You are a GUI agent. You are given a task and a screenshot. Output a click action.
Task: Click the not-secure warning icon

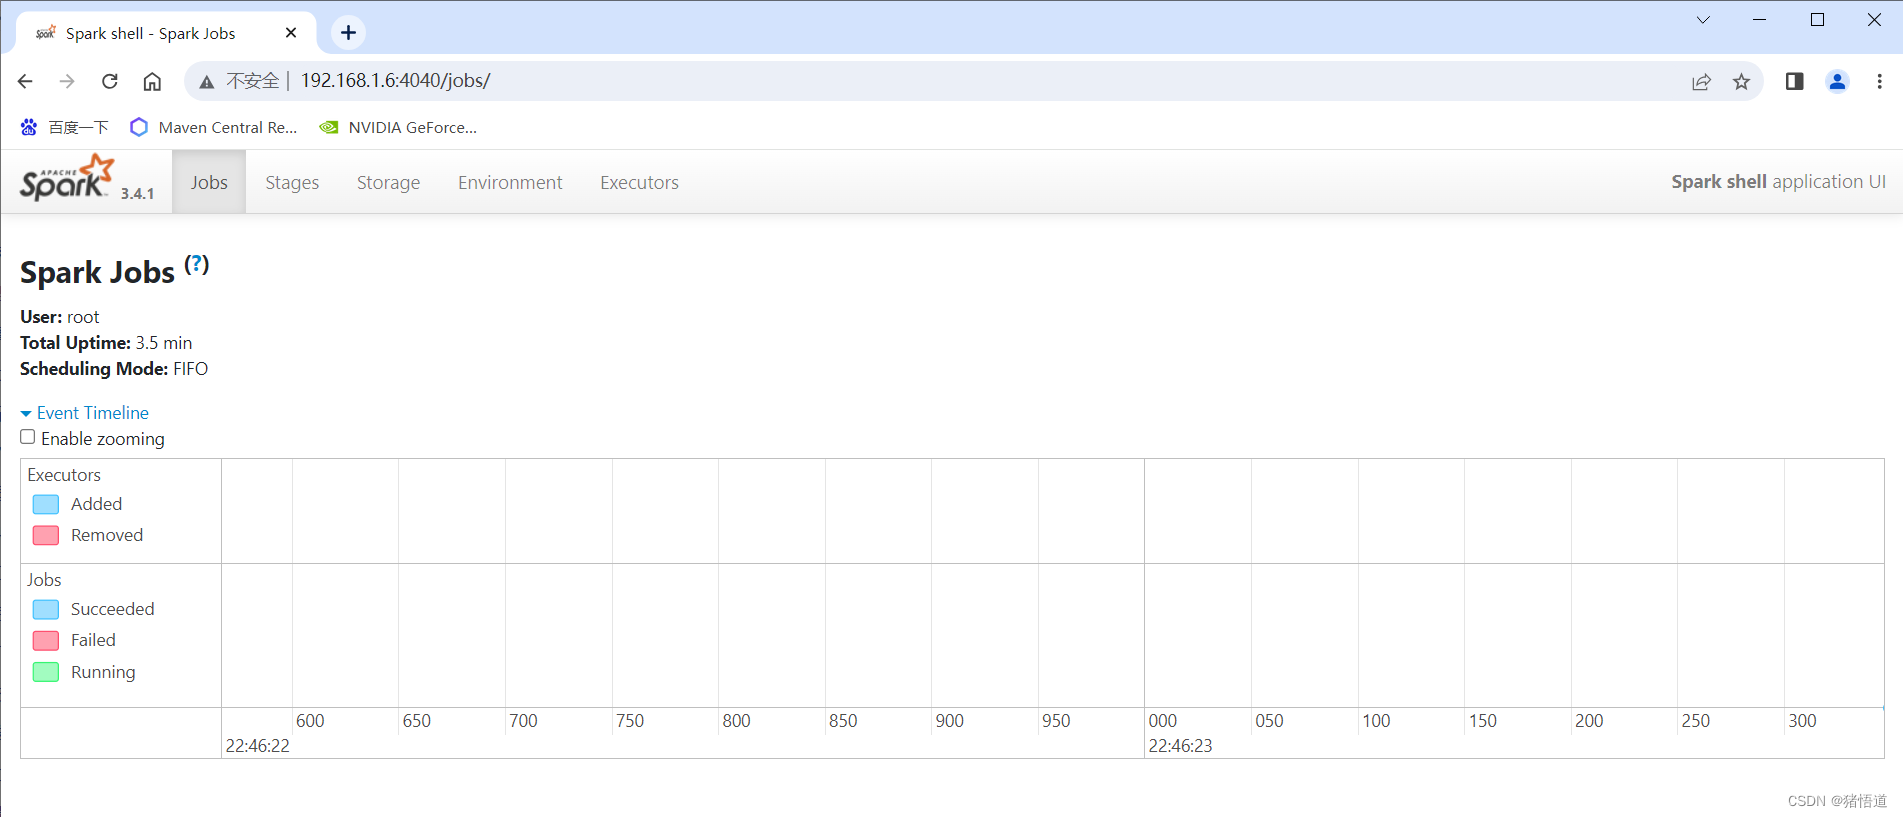point(207,82)
